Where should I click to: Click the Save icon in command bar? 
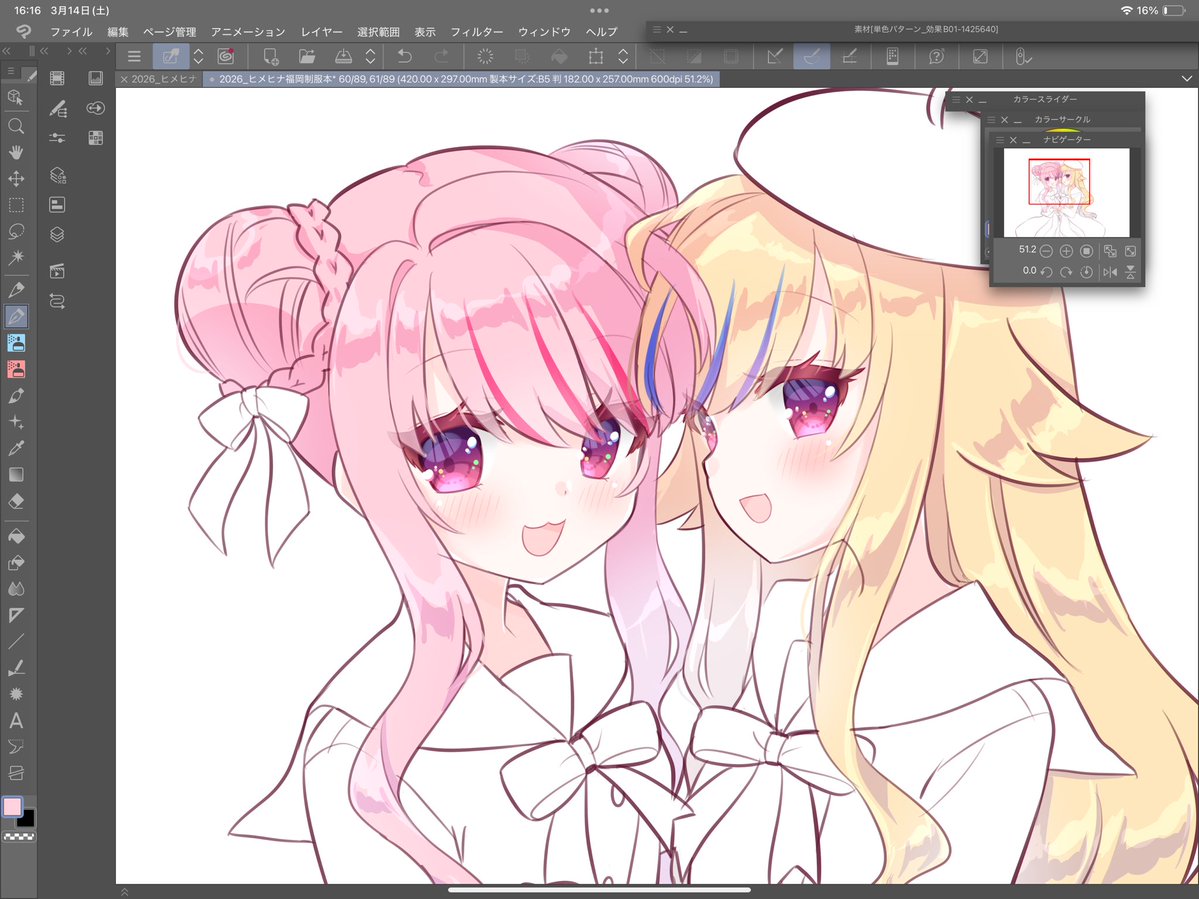point(343,56)
